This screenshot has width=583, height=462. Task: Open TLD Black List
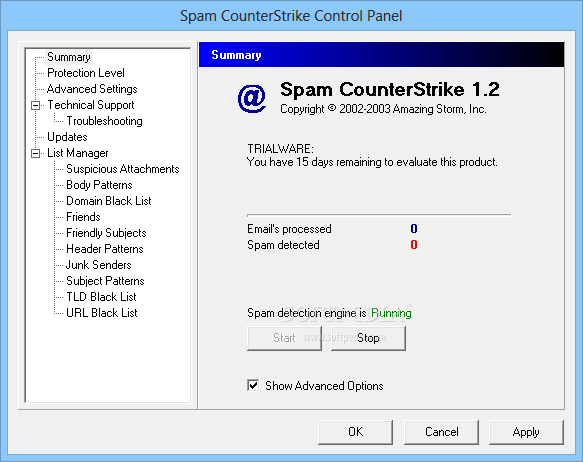pos(101,297)
